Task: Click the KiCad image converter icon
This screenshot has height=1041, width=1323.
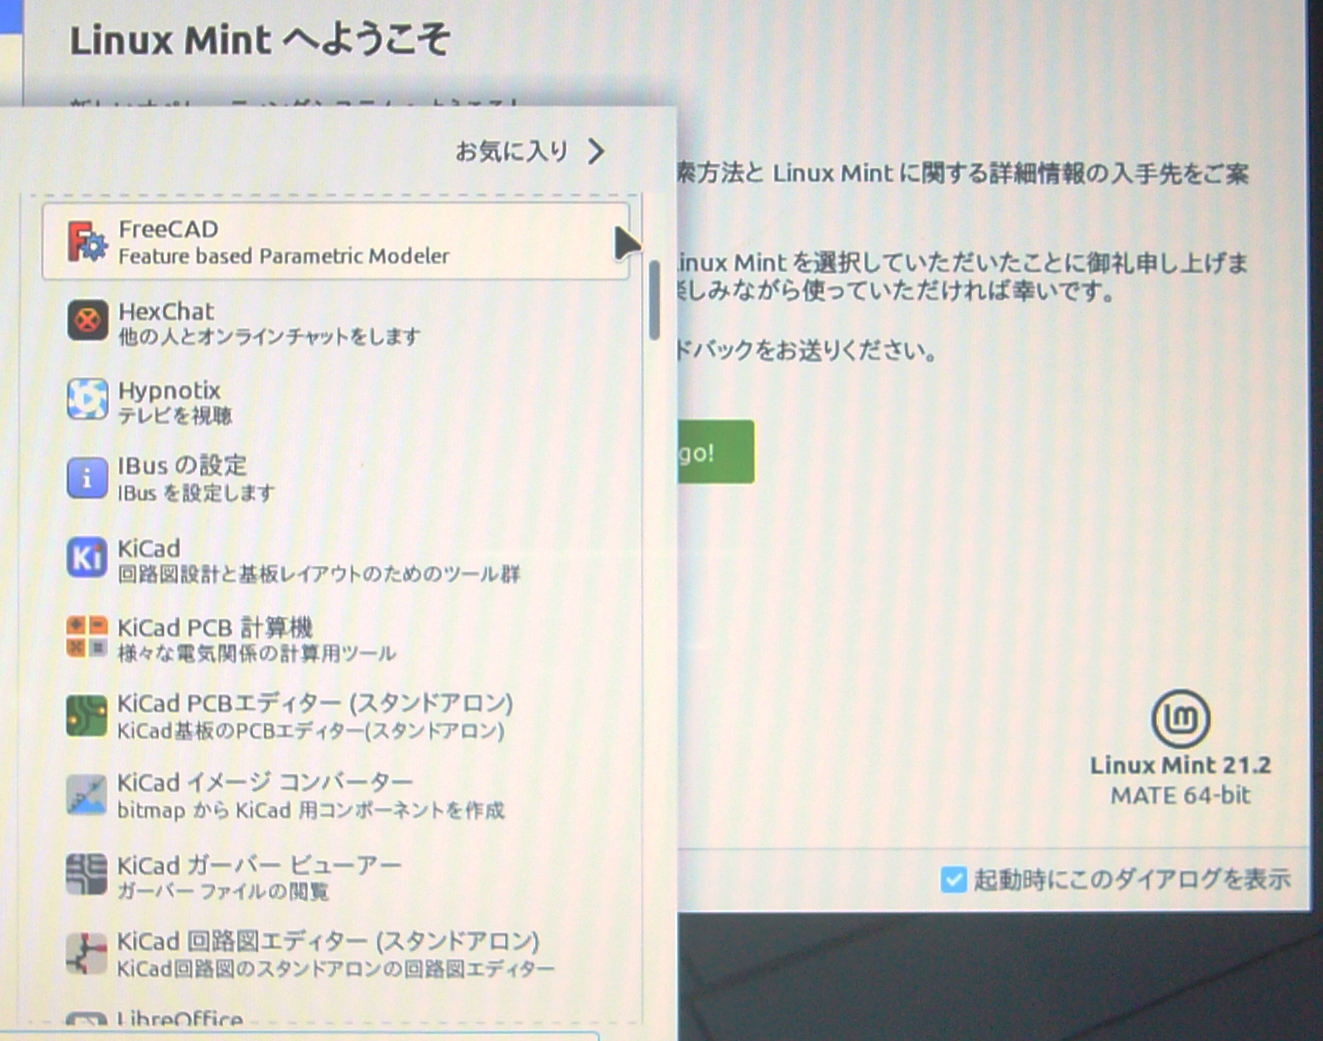Action: point(87,795)
